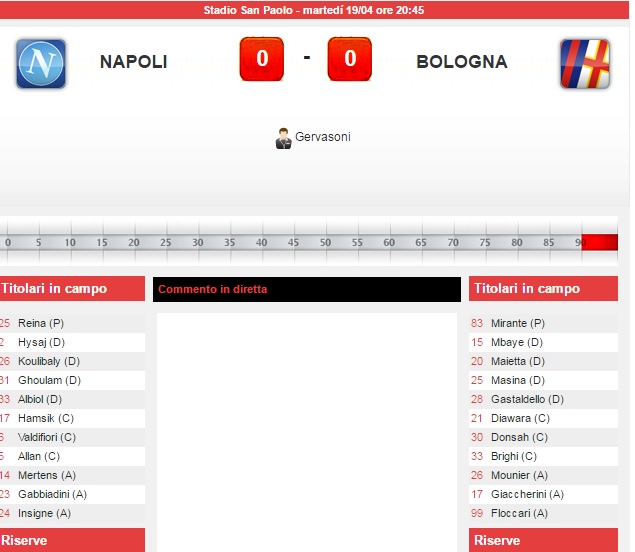Select Napoli player Hamsik (C)
This screenshot has width=635, height=552.
tap(46, 418)
